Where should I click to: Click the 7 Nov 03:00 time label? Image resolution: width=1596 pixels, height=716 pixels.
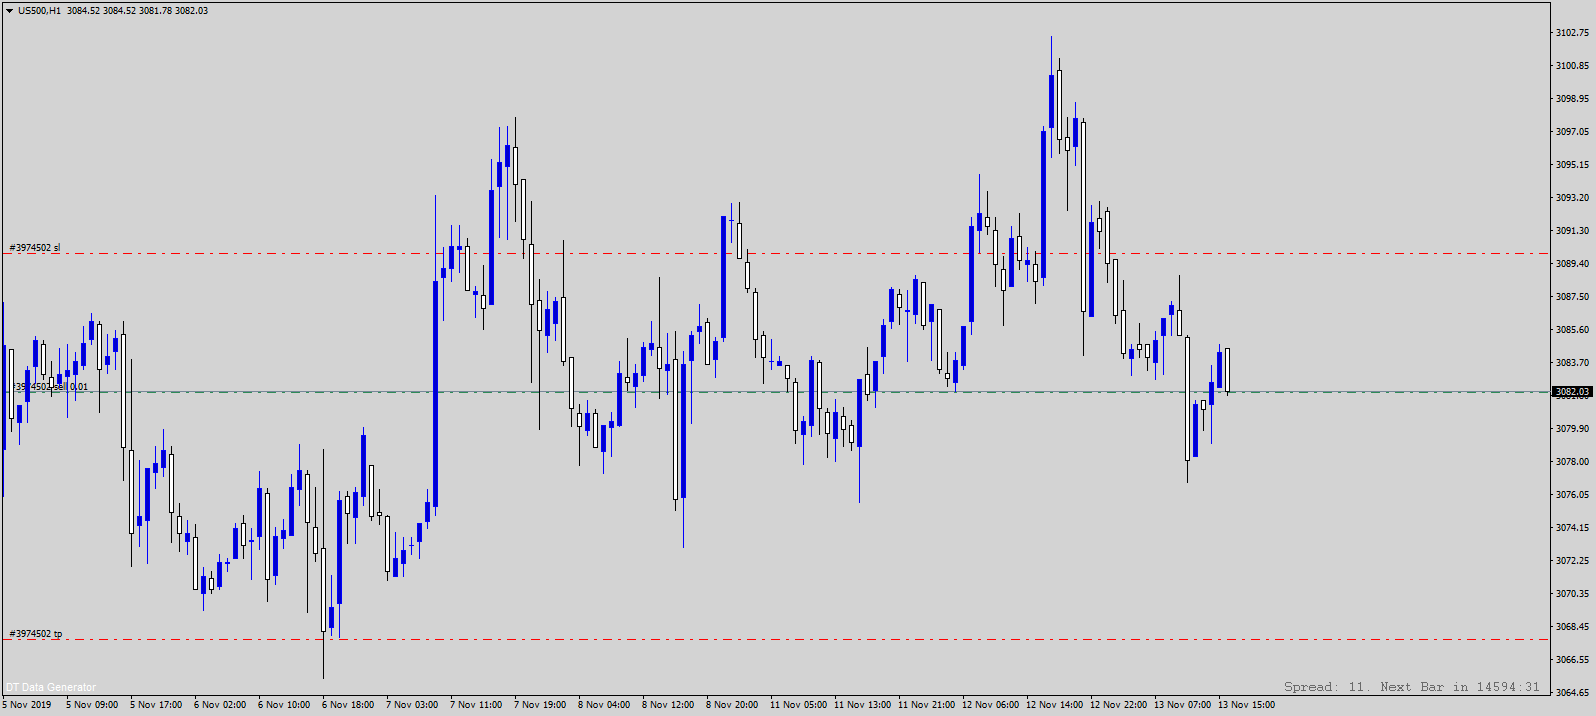click(x=412, y=705)
